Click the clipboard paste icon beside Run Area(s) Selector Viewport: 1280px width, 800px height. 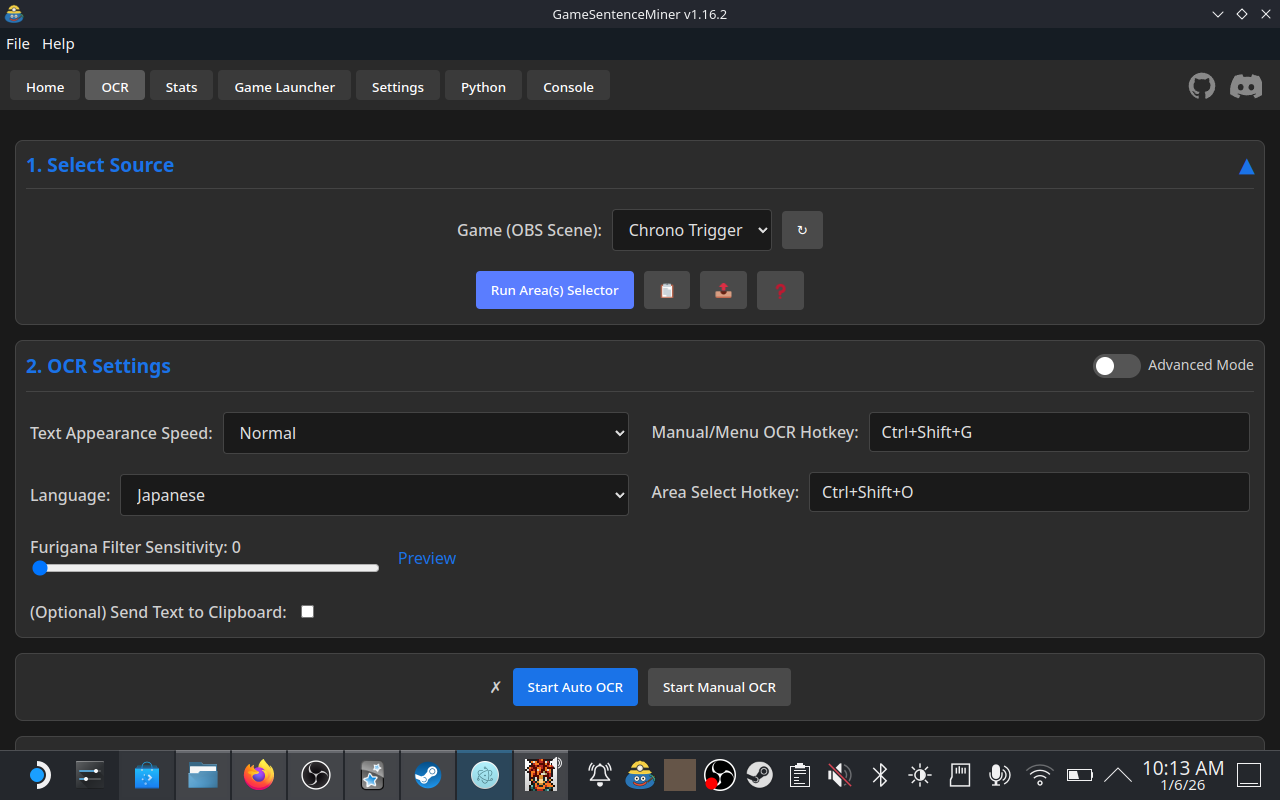point(666,290)
